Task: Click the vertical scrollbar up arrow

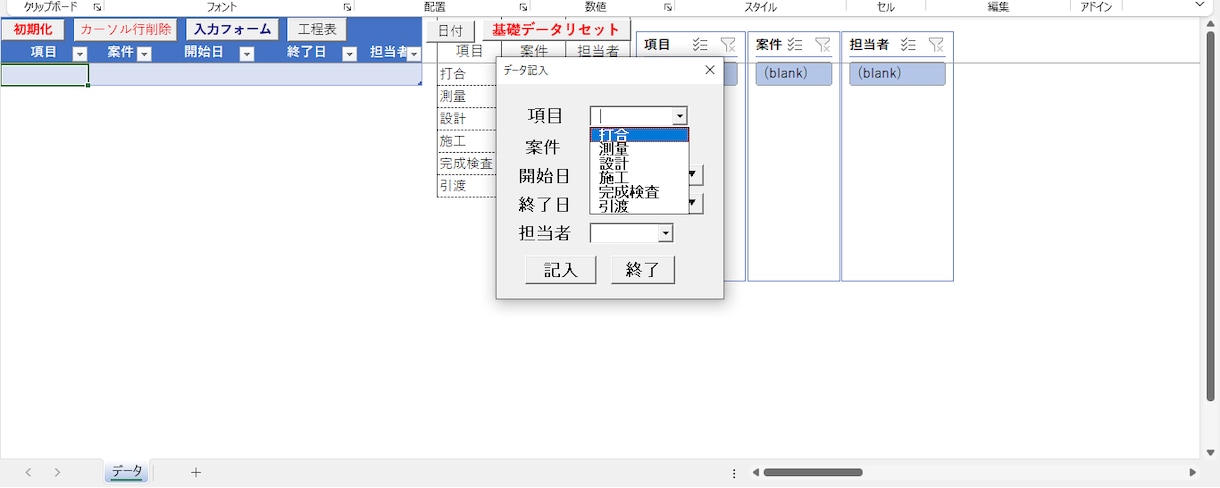Action: coord(1212,24)
